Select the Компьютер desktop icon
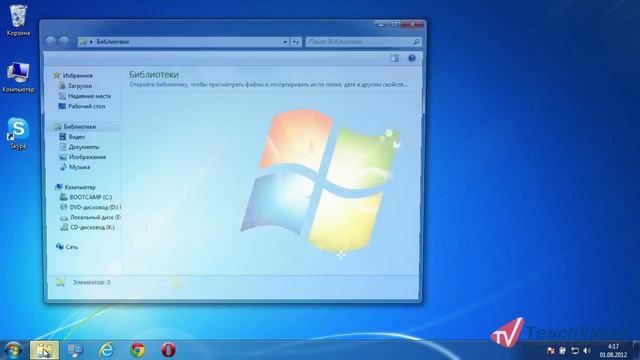 click(18, 78)
